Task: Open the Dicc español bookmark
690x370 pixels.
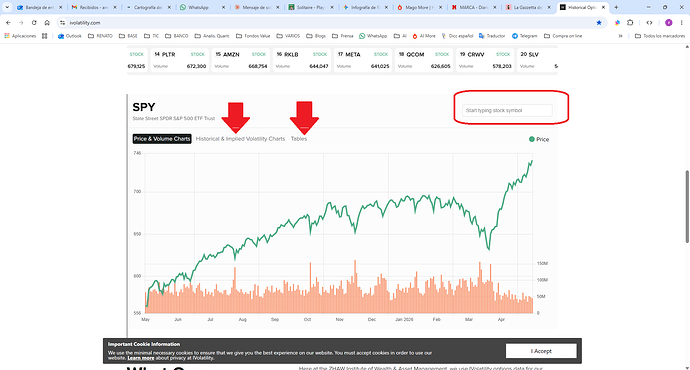Action: click(457, 36)
